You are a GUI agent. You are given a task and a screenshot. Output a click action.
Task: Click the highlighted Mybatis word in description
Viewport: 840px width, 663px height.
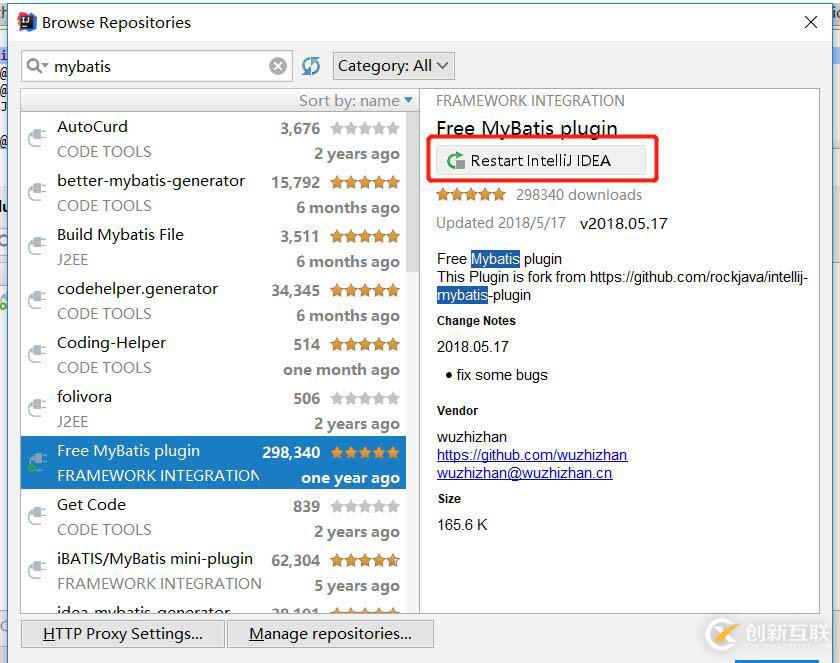click(x=495, y=259)
